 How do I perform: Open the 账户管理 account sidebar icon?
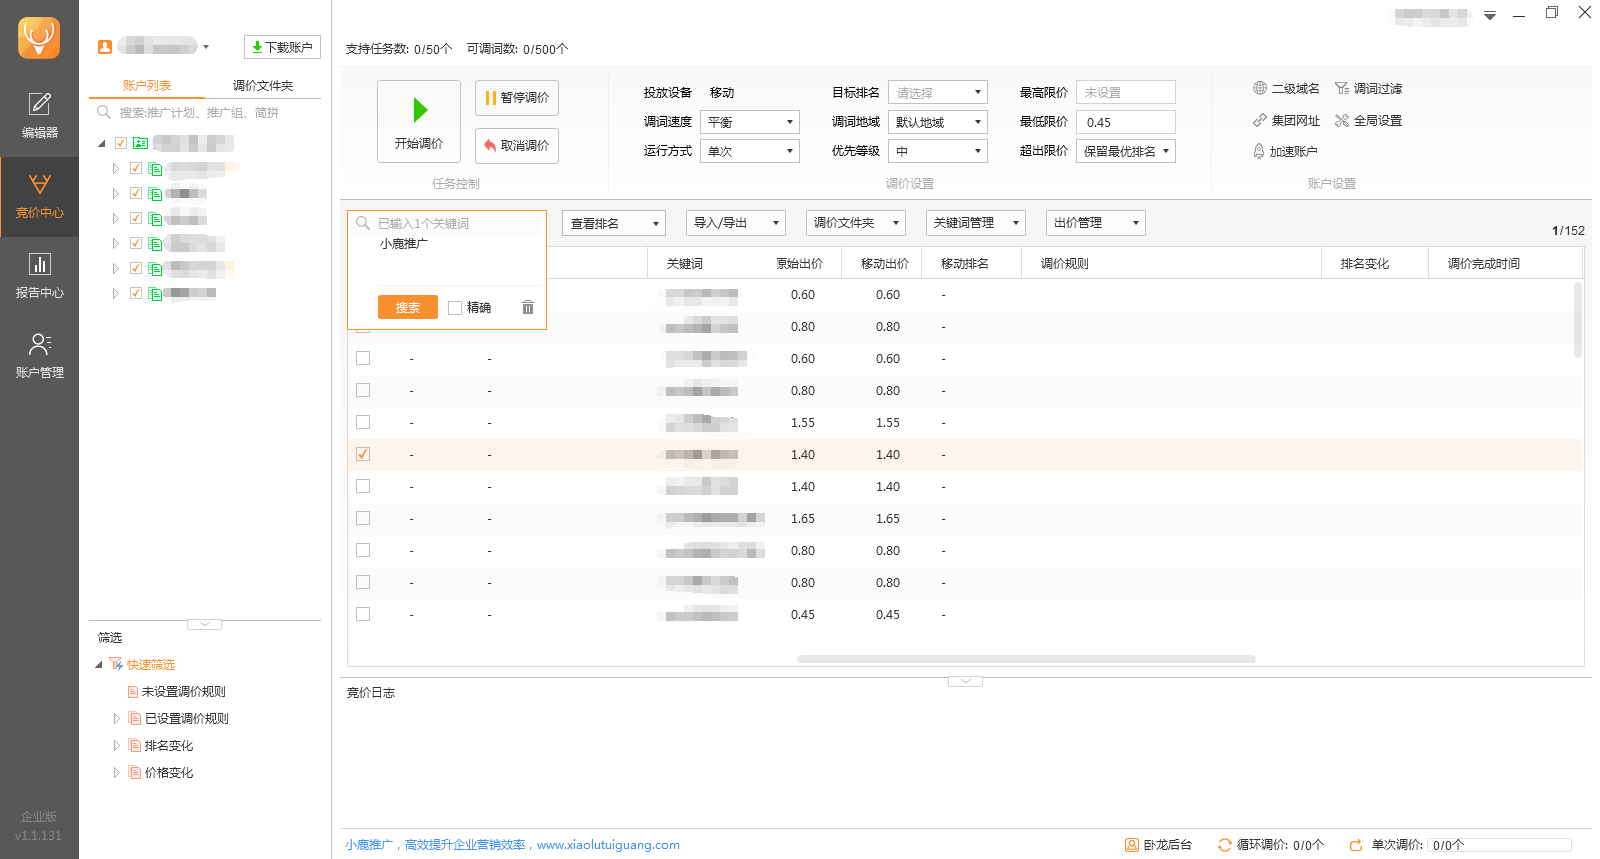pos(39,357)
